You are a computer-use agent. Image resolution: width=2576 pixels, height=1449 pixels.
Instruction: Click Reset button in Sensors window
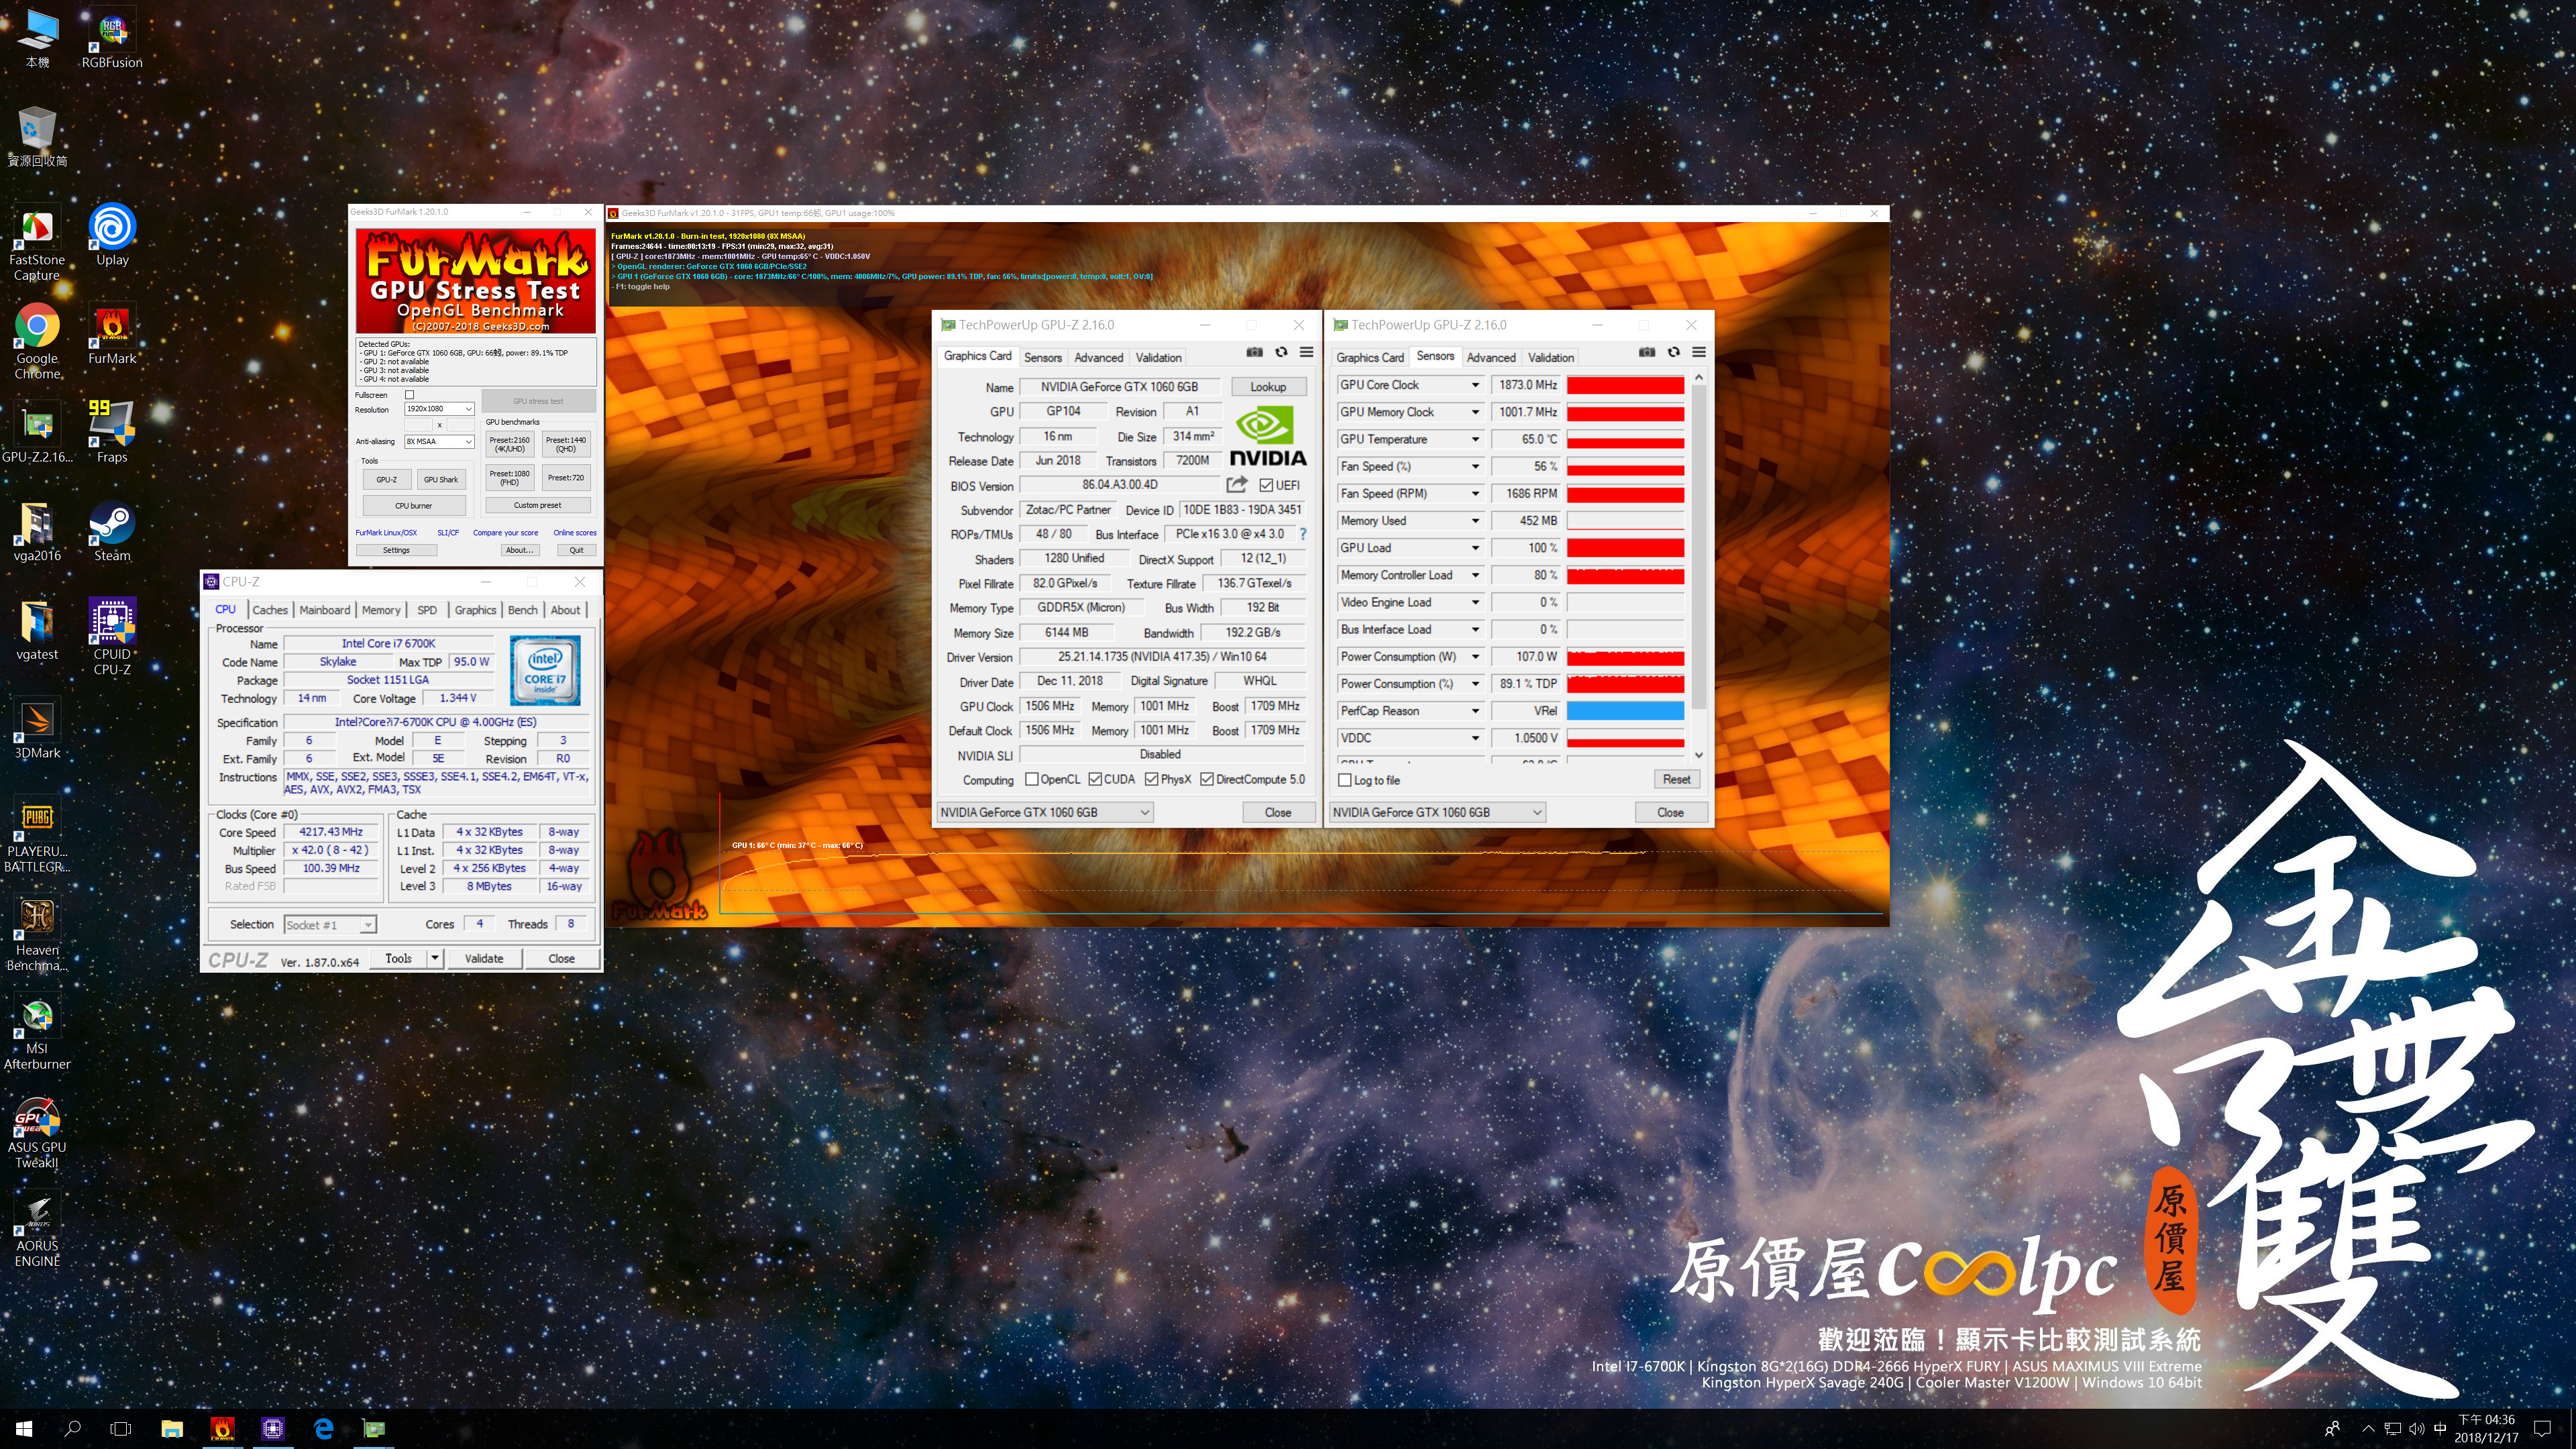(x=1676, y=779)
